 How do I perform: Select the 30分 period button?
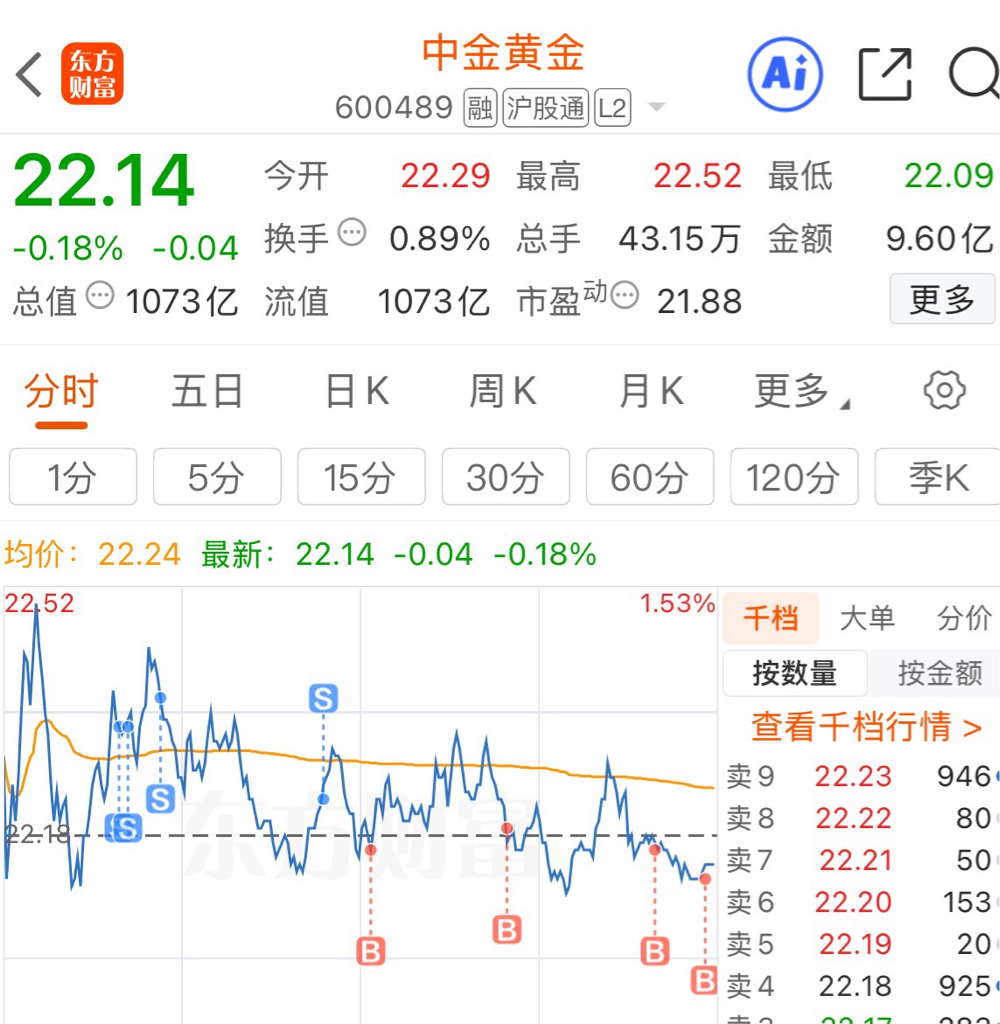(x=506, y=477)
